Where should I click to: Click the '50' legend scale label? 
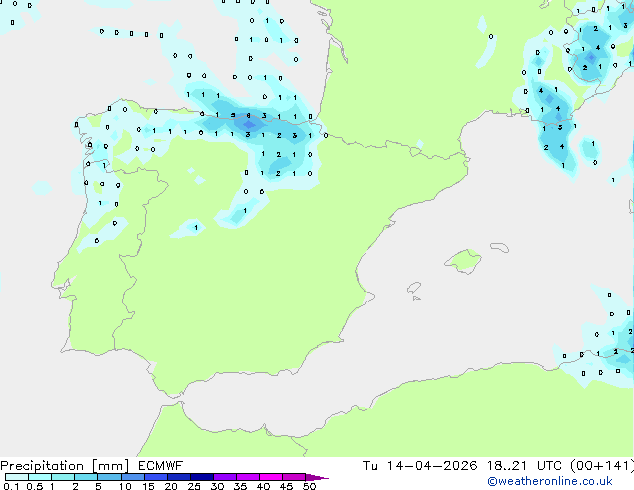(309, 486)
